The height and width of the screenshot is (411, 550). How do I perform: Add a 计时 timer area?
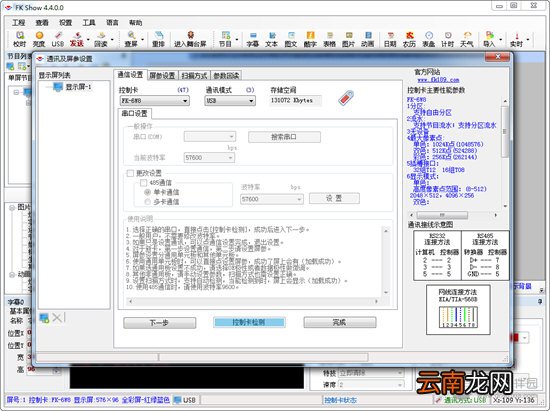click(448, 39)
